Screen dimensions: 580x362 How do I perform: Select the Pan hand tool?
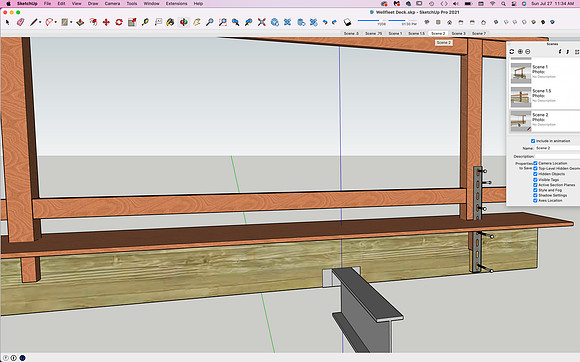click(x=196, y=22)
